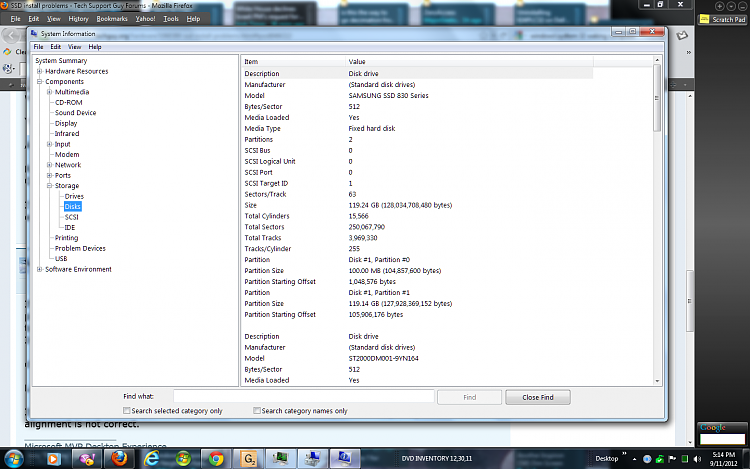Image resolution: width=750 pixels, height=469 pixels.
Task: Click the G2 taskbar application icon
Action: click(x=249, y=459)
